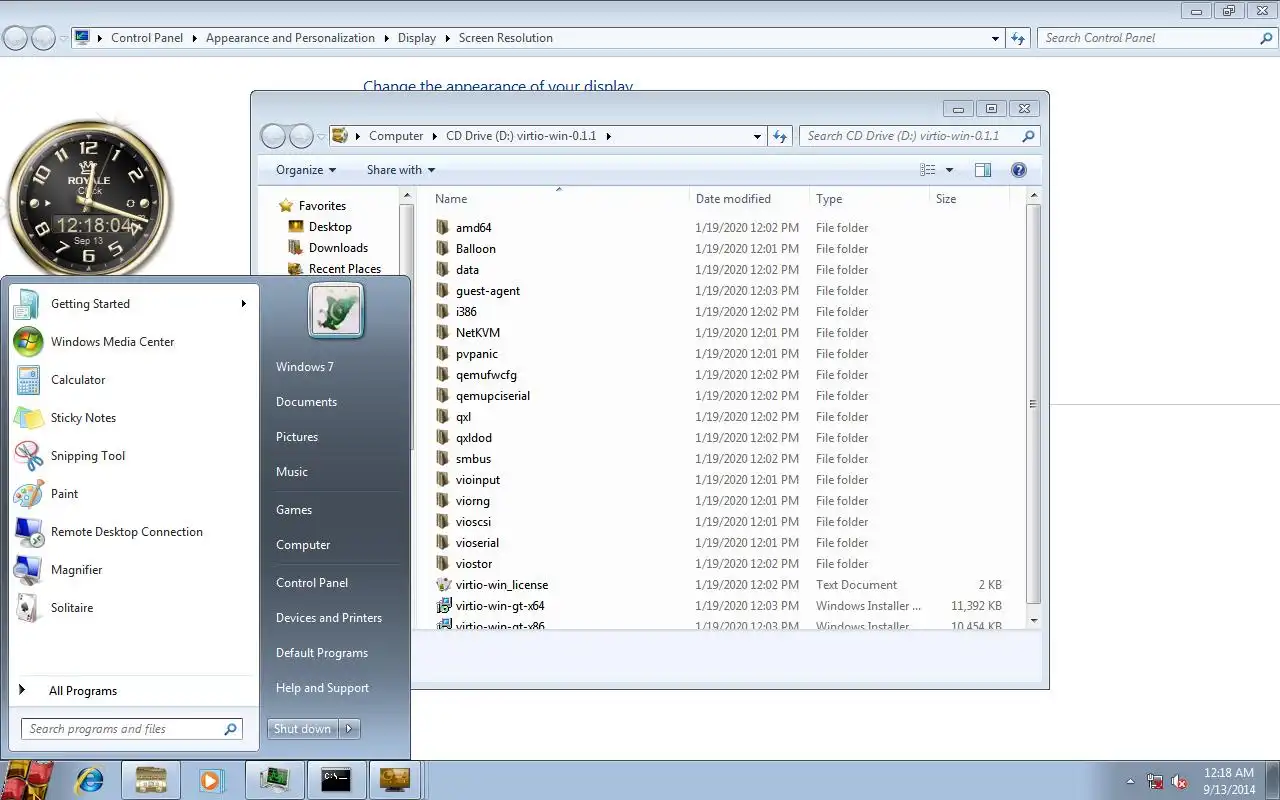This screenshot has height=800, width=1280.
Task: Open Sticky Notes in Start menu
Action: pos(83,418)
